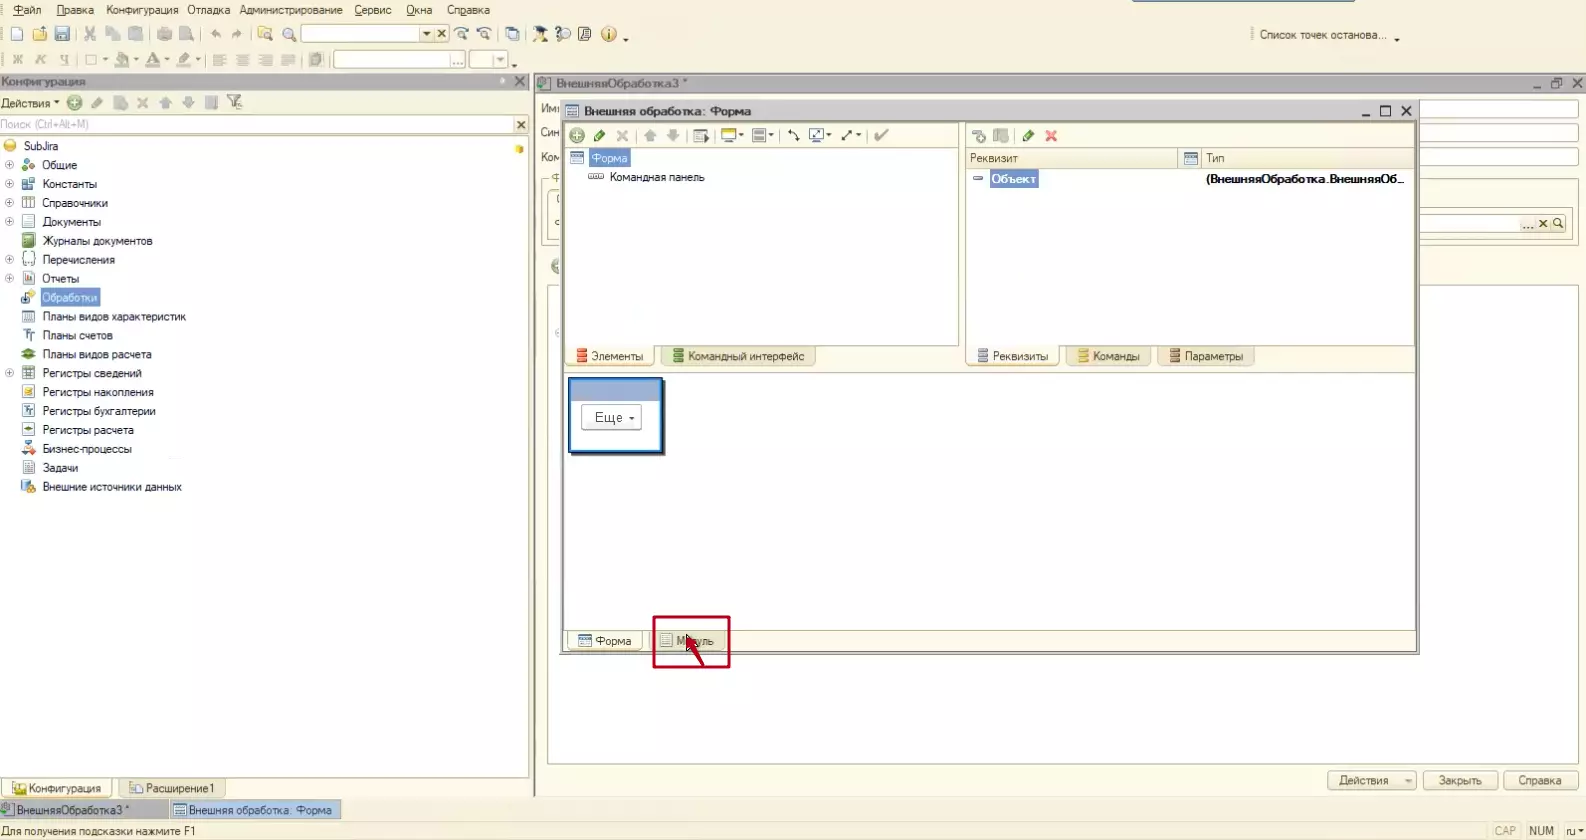
Task: Open the Расширение1 tab at the bottom
Action: (x=171, y=788)
